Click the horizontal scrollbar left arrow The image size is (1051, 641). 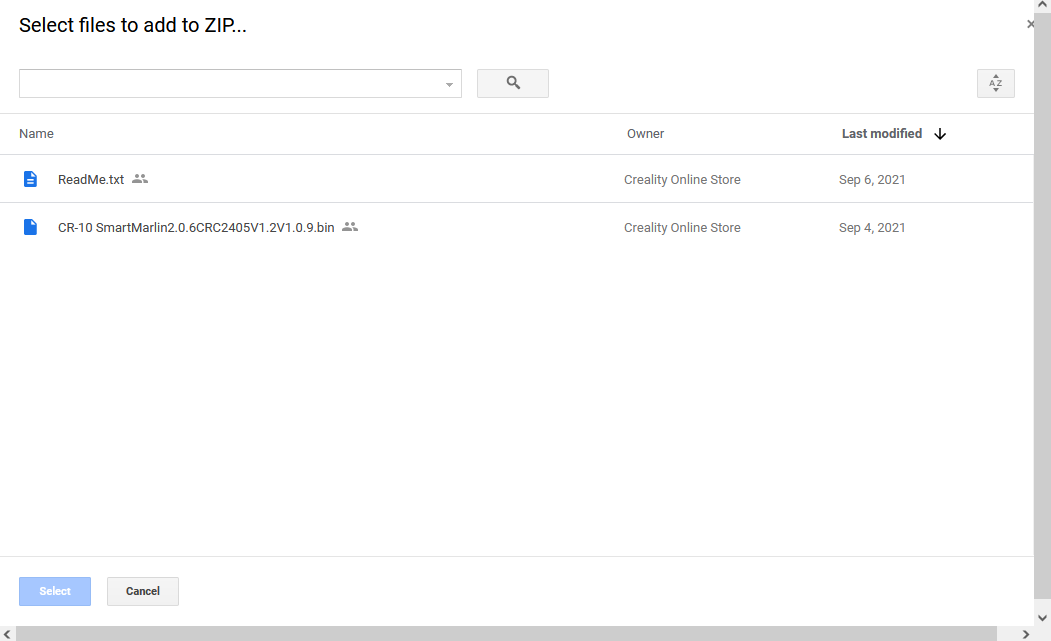point(7,634)
